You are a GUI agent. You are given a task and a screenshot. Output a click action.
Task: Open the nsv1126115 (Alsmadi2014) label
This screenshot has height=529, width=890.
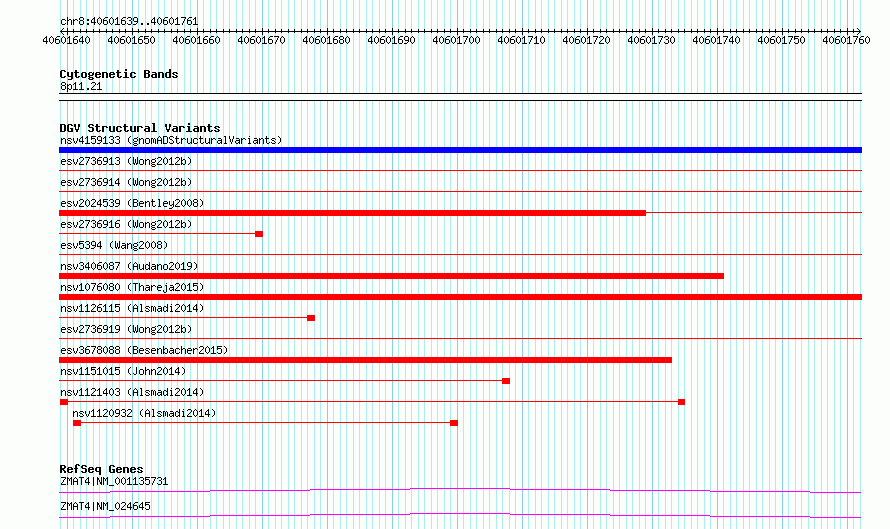(x=132, y=308)
